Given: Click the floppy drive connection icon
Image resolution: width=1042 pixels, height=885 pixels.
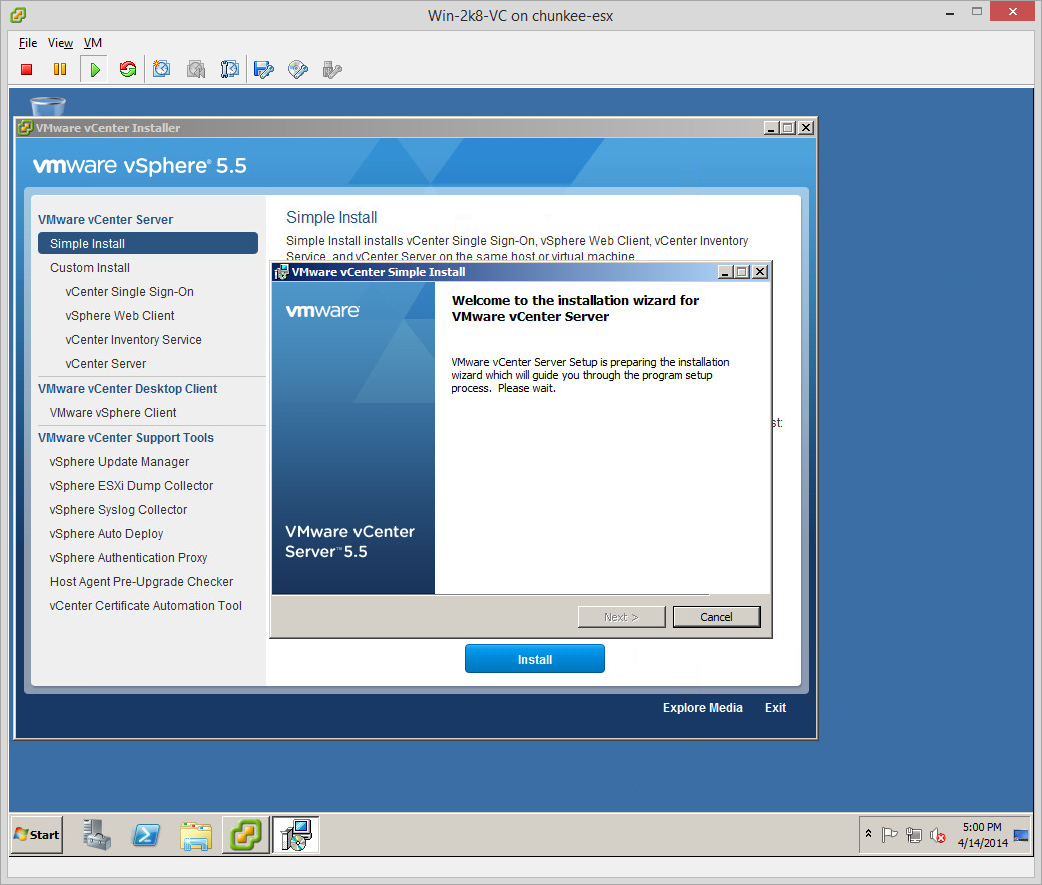Looking at the screenshot, I should (x=263, y=69).
